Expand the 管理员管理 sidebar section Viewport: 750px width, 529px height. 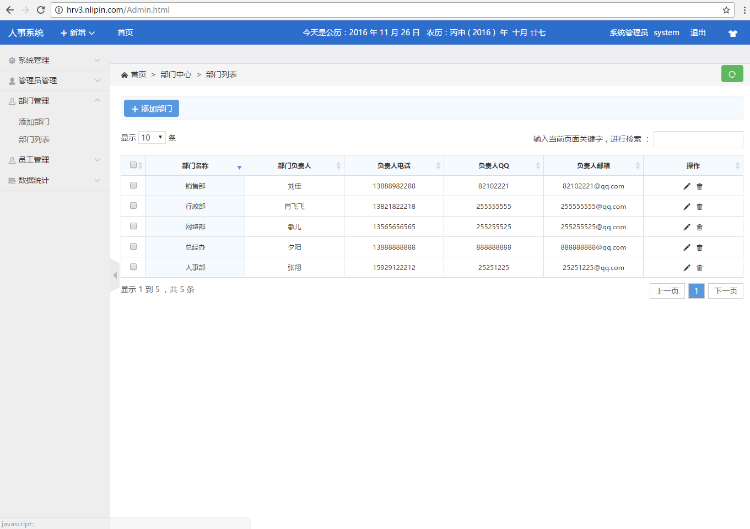click(x=55, y=80)
